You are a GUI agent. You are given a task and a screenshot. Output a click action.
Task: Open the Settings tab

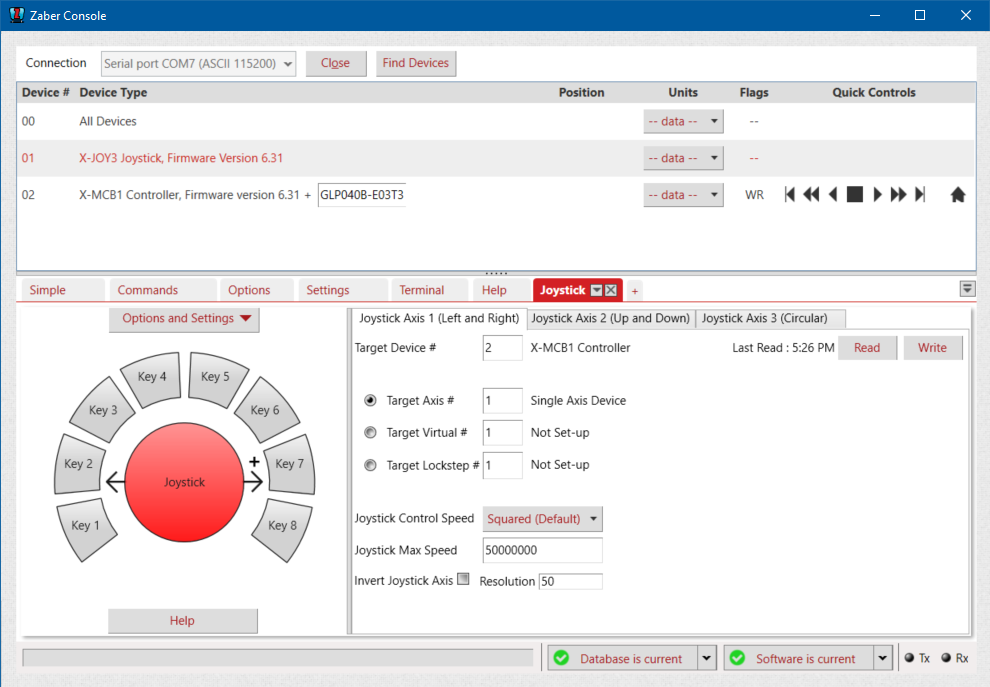[x=343, y=290]
